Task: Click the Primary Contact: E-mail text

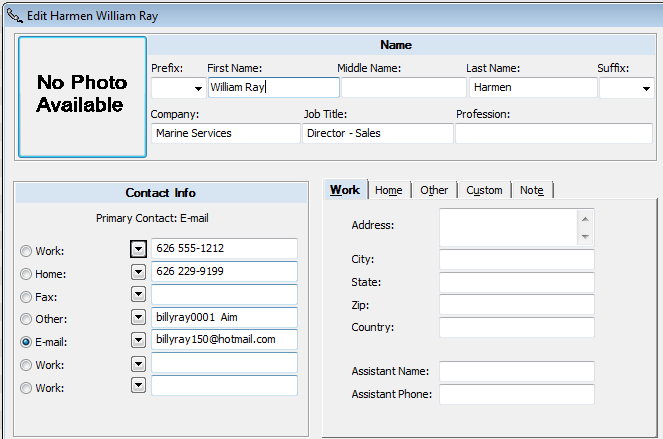Action: pyautogui.click(x=152, y=218)
